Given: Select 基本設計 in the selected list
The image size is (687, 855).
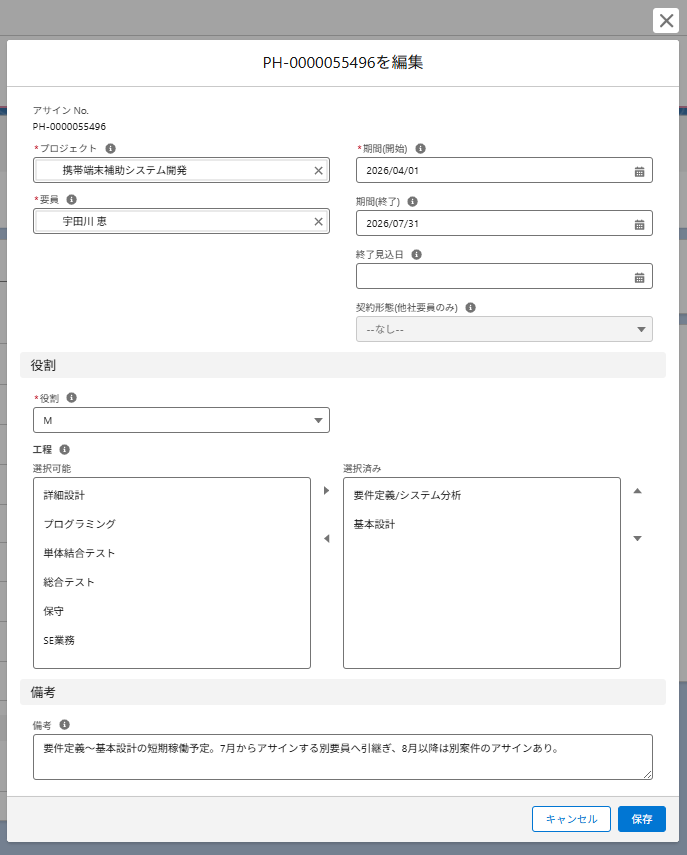Looking at the screenshot, I should pos(374,524).
